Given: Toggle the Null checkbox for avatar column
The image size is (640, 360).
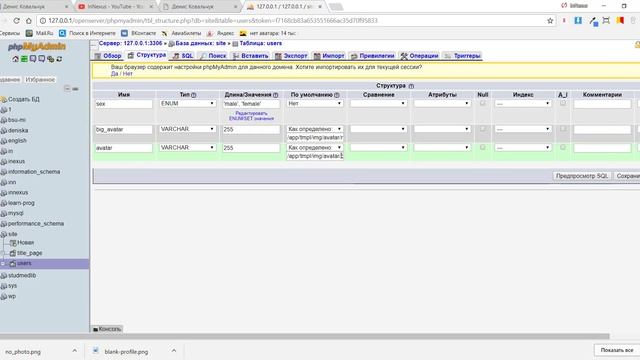Looking at the screenshot, I should [482, 147].
